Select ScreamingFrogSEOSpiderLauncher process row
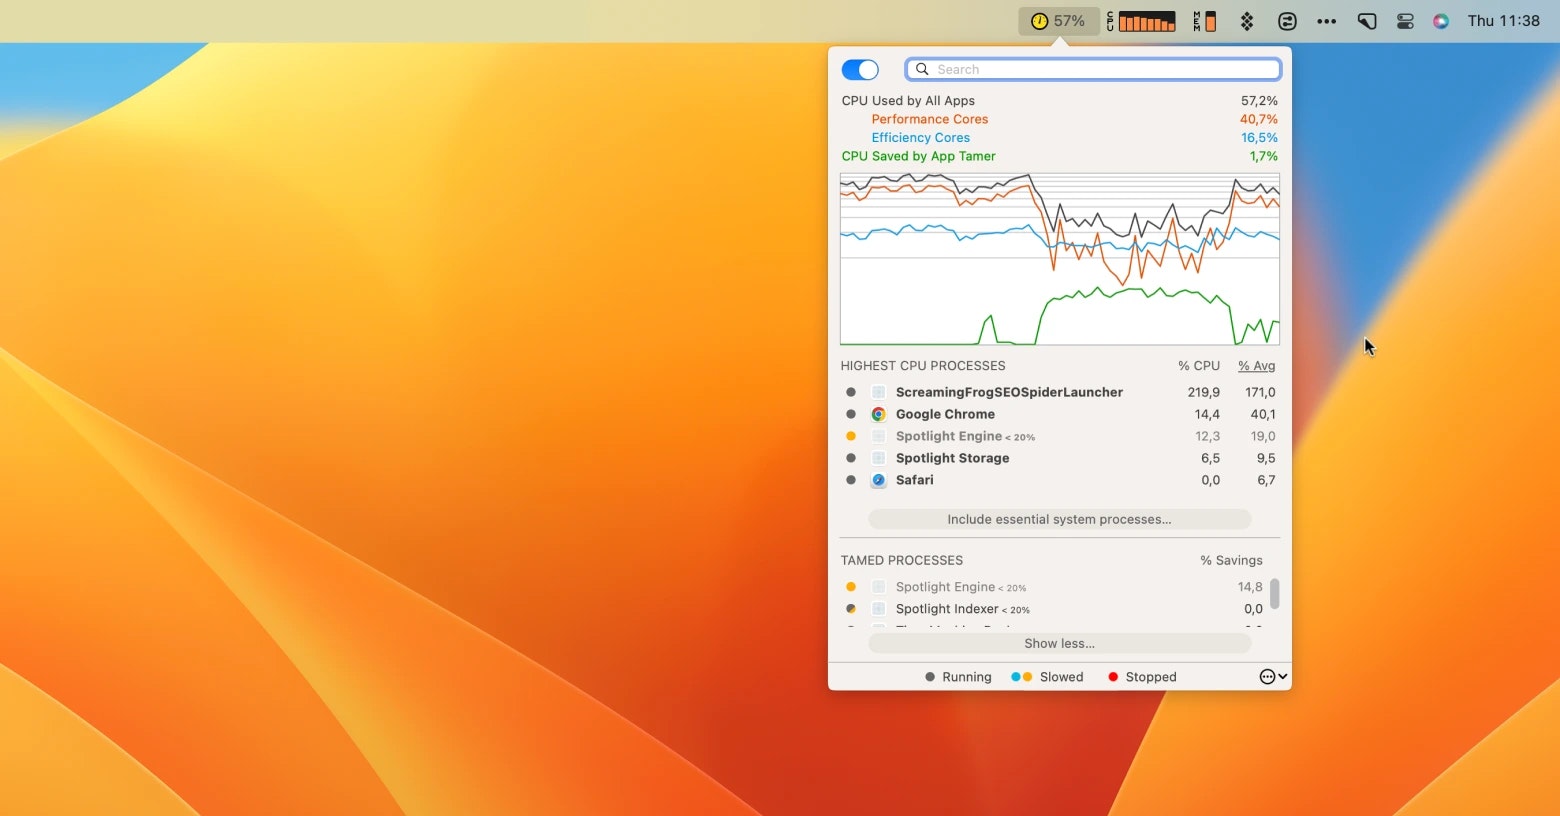Viewport: 1560px width, 816px height. tap(1060, 392)
